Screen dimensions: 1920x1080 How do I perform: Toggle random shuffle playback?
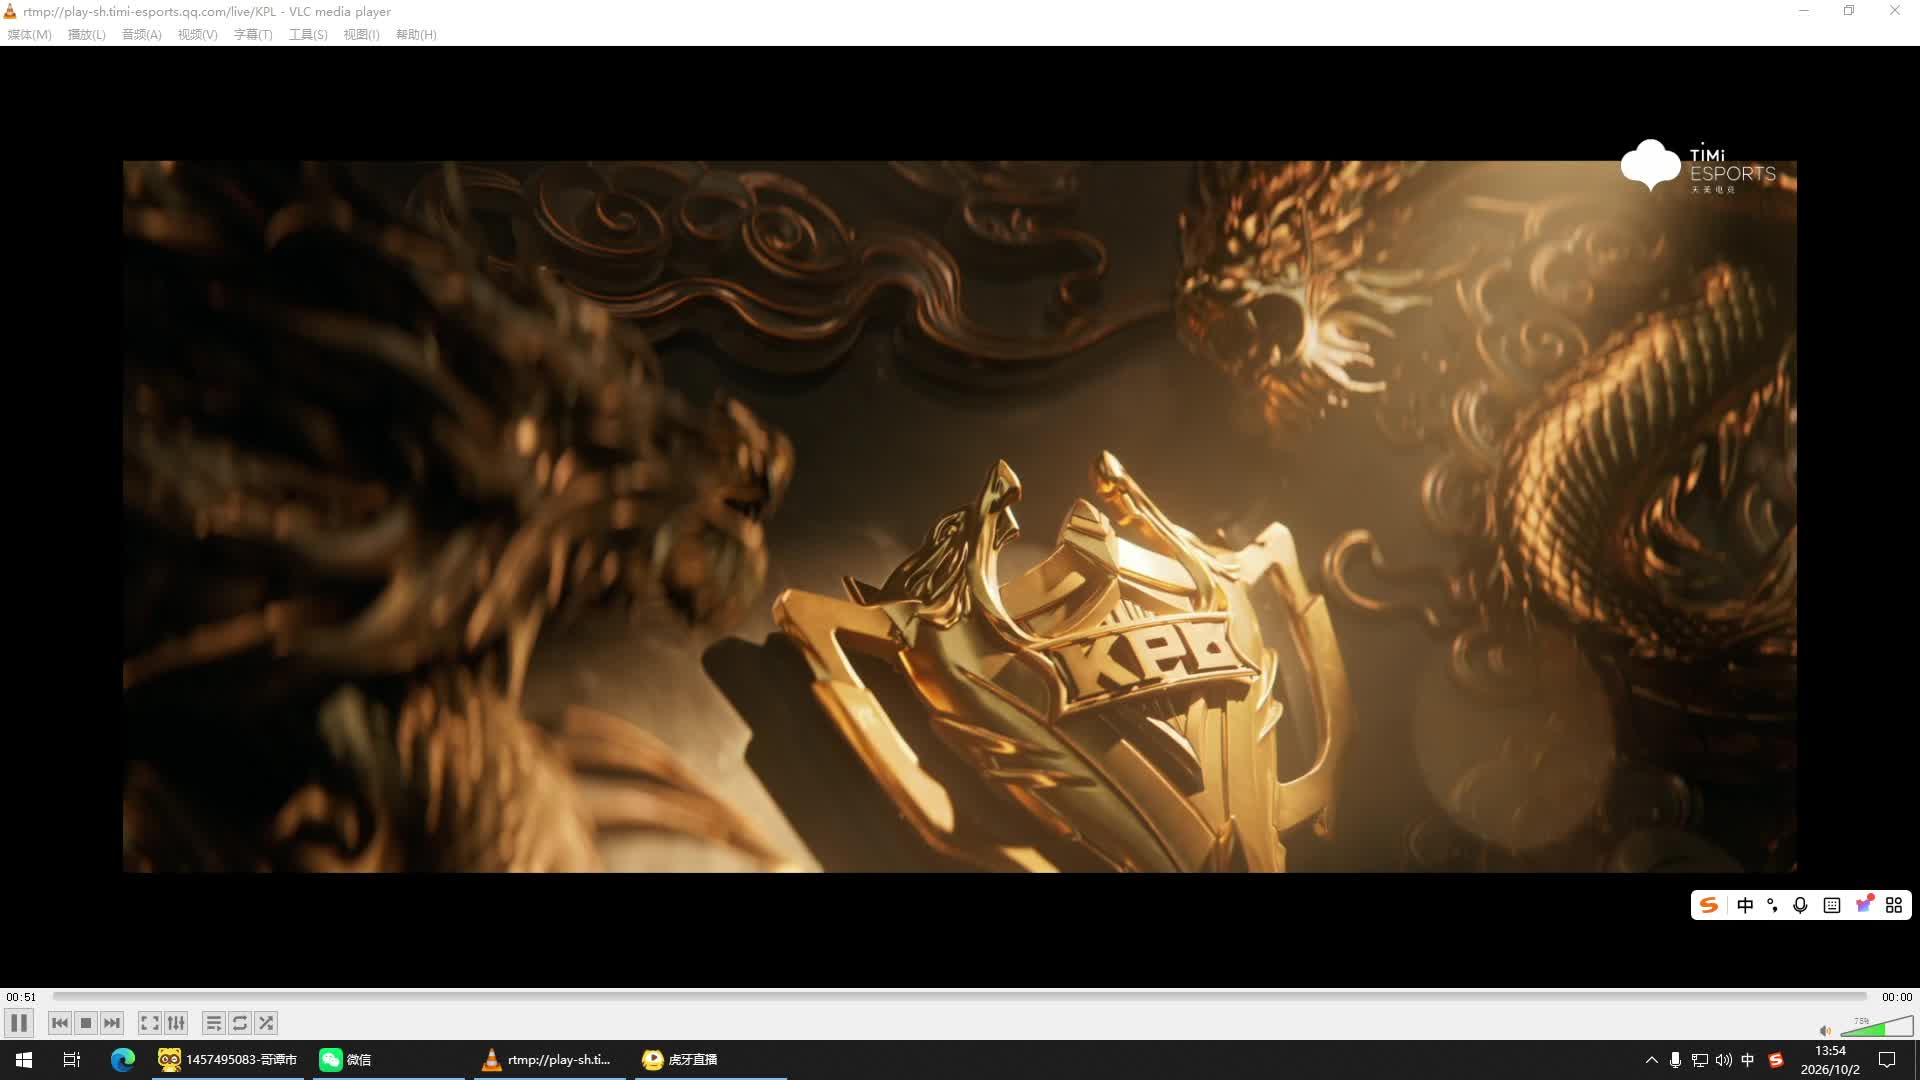pos(266,1023)
